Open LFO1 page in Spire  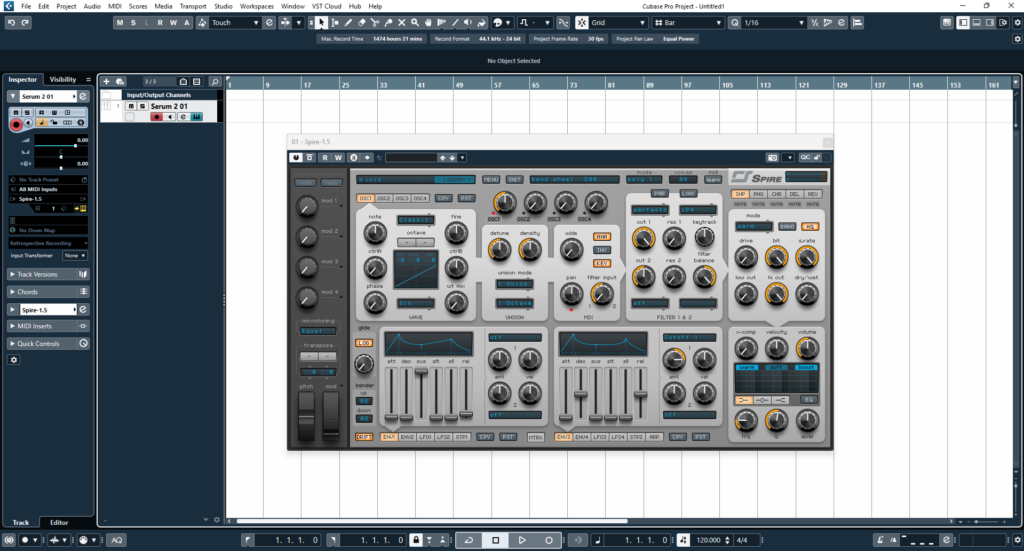tap(425, 437)
